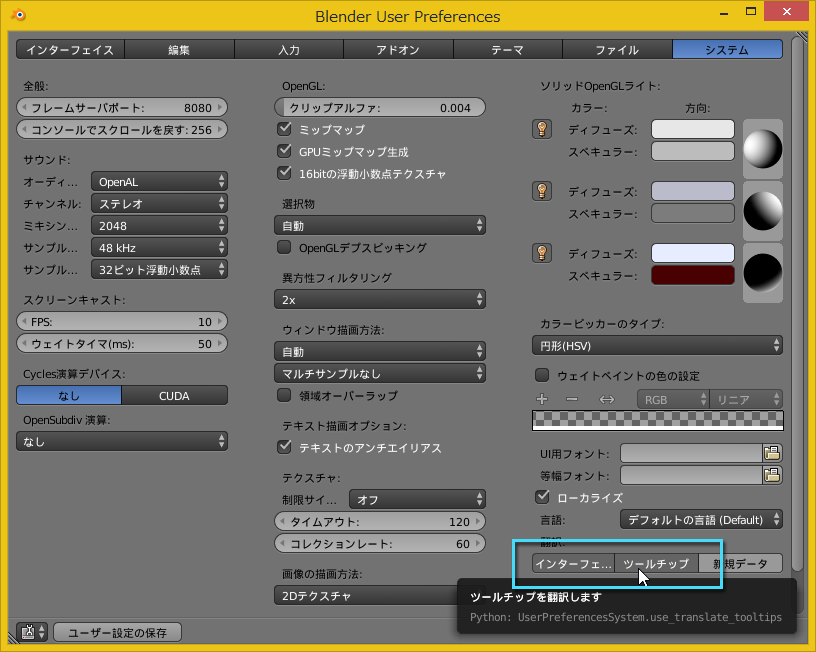Screen dimensions: 816x652
Task: Click second light ディフューズ color swatch
Action: [693, 191]
